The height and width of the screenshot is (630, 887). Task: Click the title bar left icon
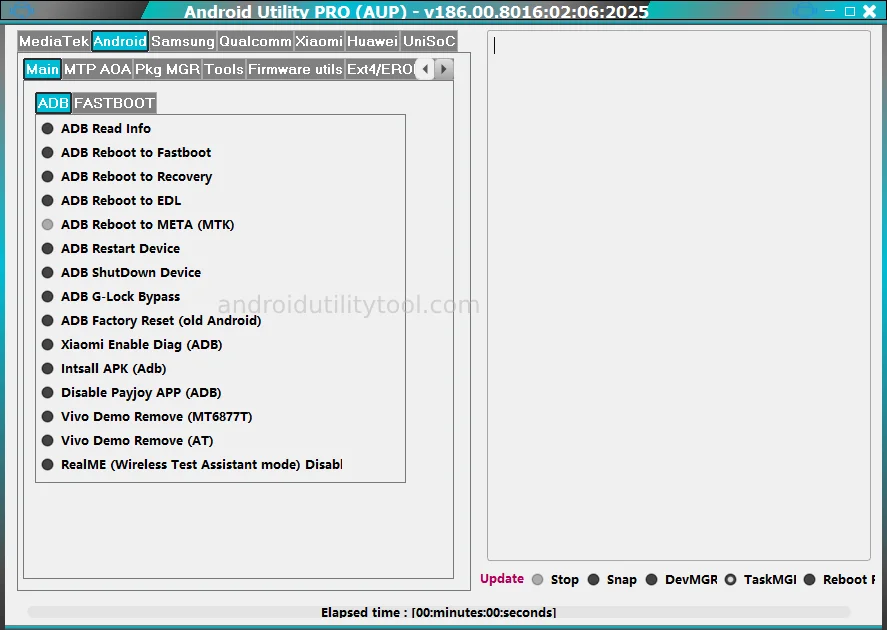[21, 10]
